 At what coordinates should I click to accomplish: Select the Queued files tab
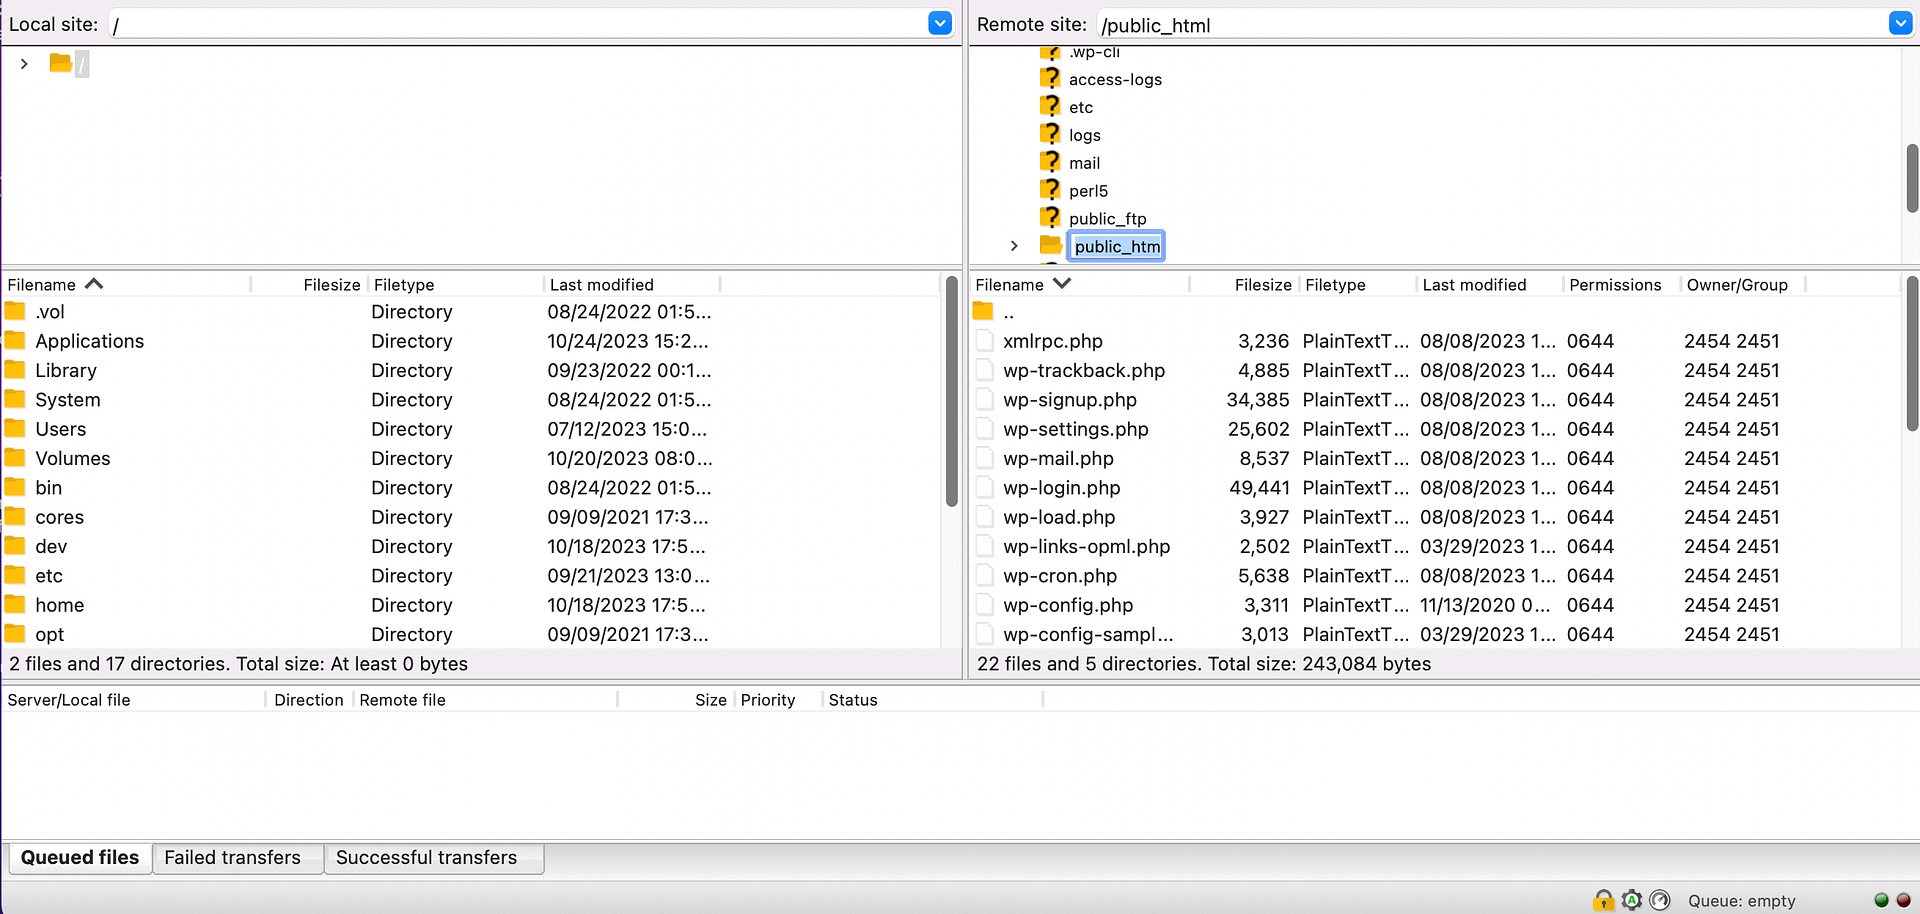[x=80, y=858]
